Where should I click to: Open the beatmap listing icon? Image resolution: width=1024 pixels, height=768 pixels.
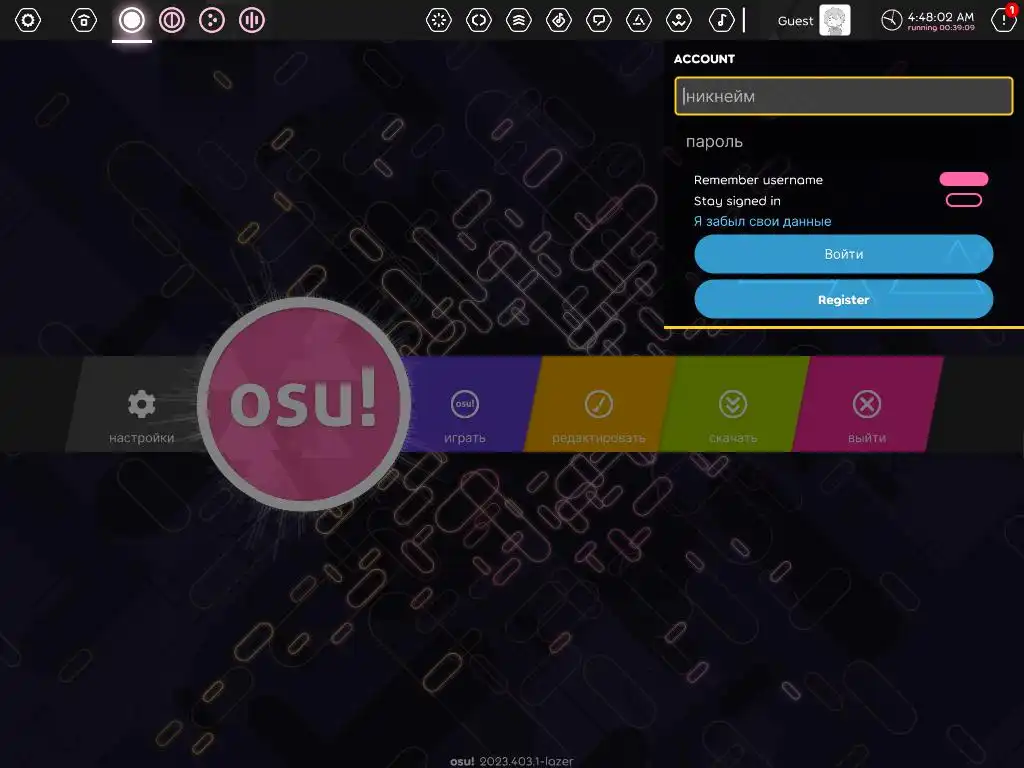(559, 20)
